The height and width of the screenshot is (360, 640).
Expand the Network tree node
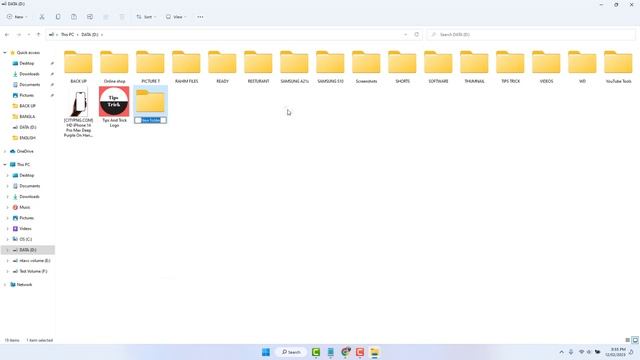click(x=5, y=284)
